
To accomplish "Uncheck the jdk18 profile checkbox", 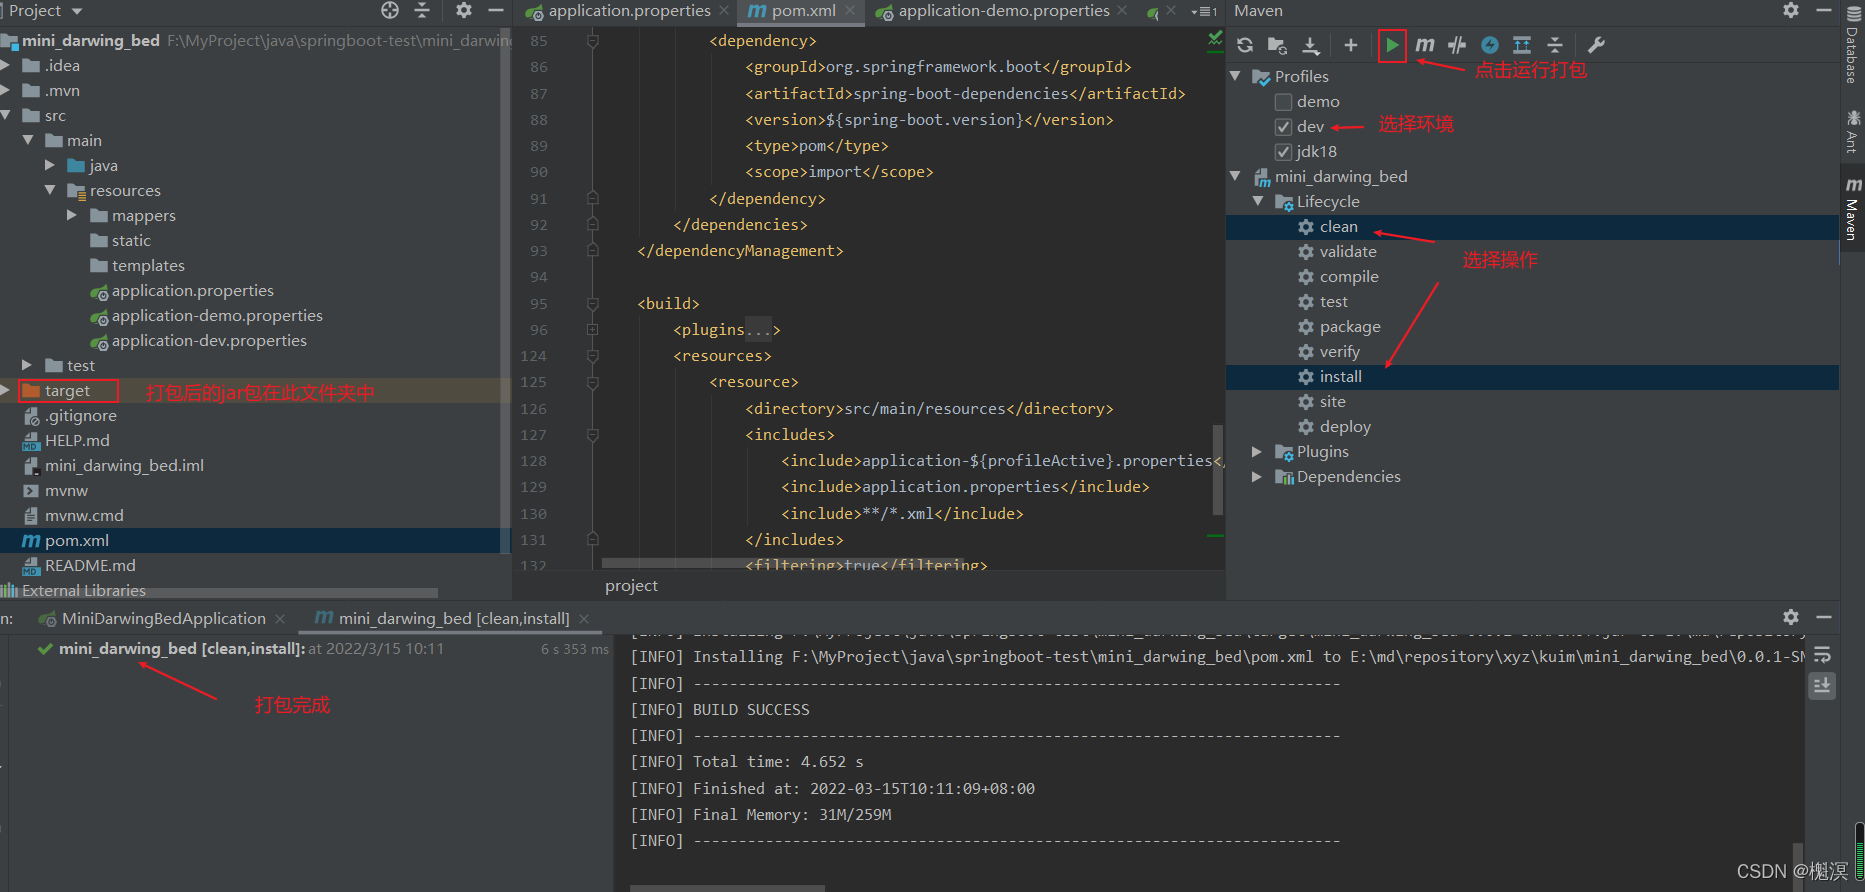I will click(x=1283, y=152).
